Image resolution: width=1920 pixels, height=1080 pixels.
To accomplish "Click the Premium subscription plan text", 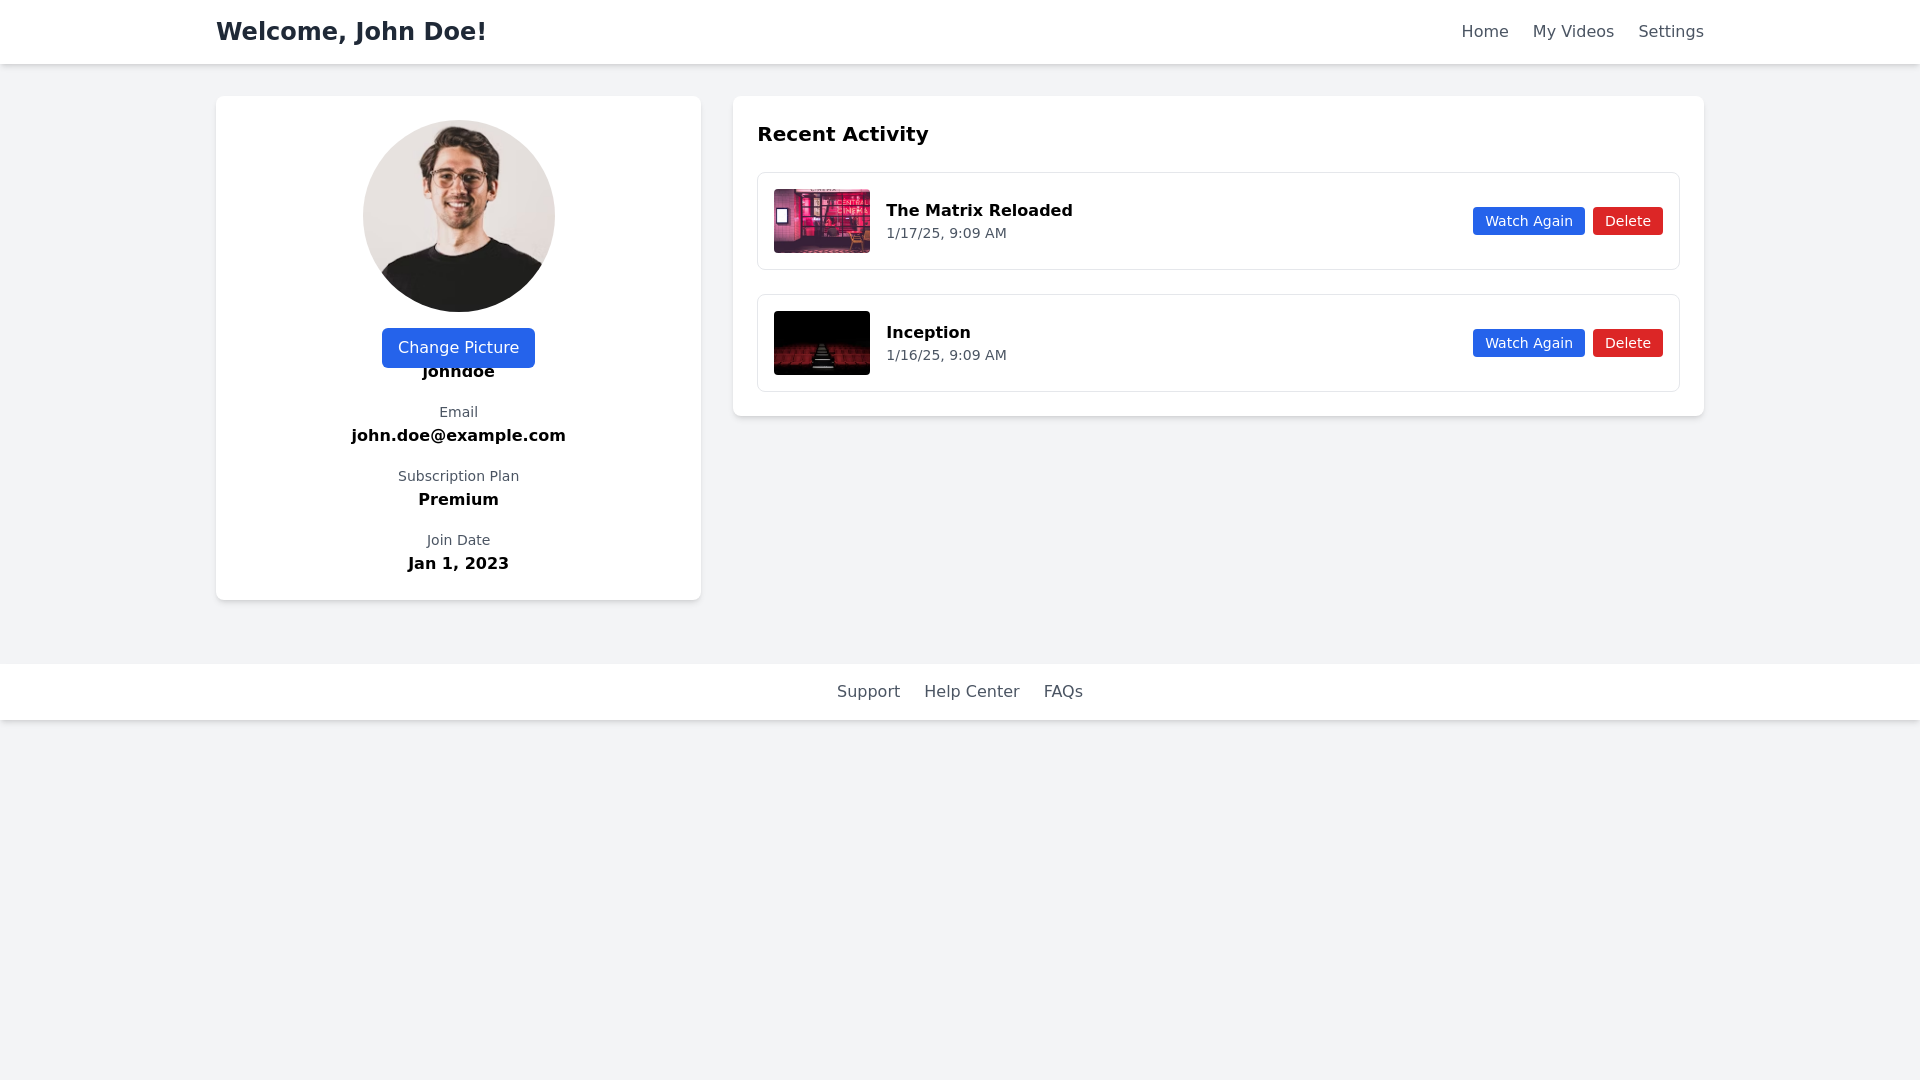I will [458, 500].
